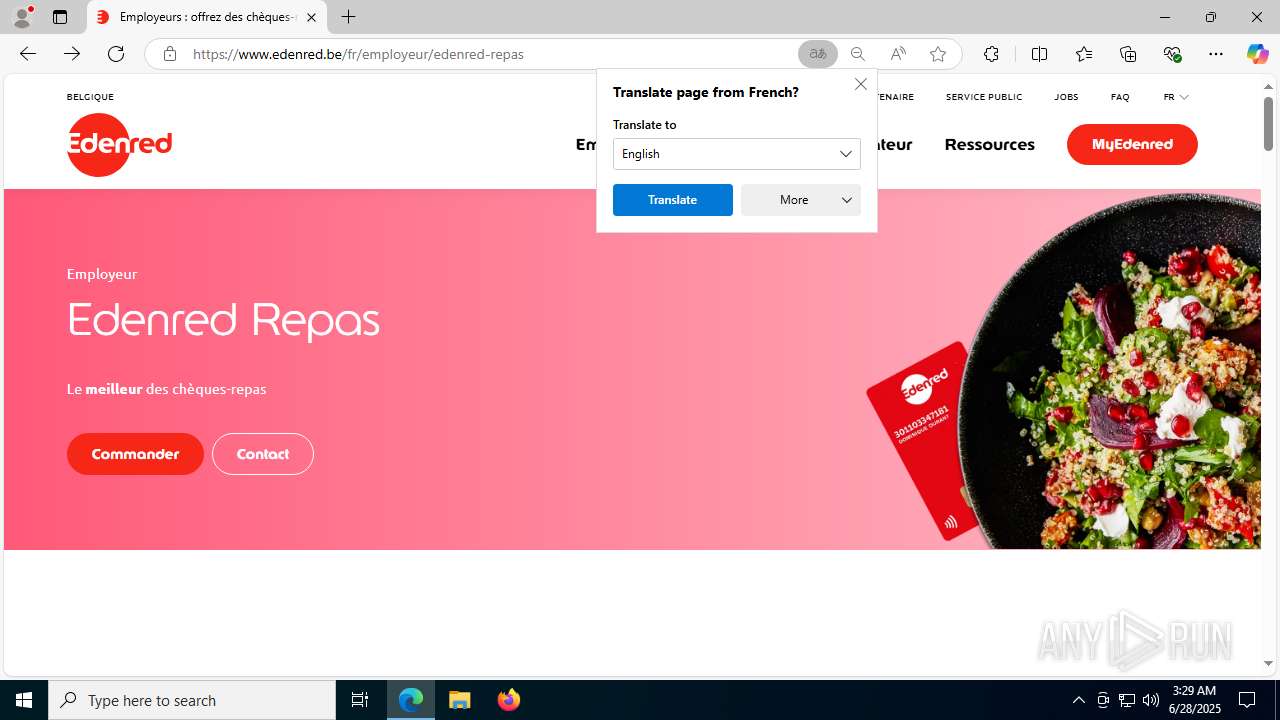Toggle the translate icon in address bar
1280x720 pixels.
click(818, 54)
